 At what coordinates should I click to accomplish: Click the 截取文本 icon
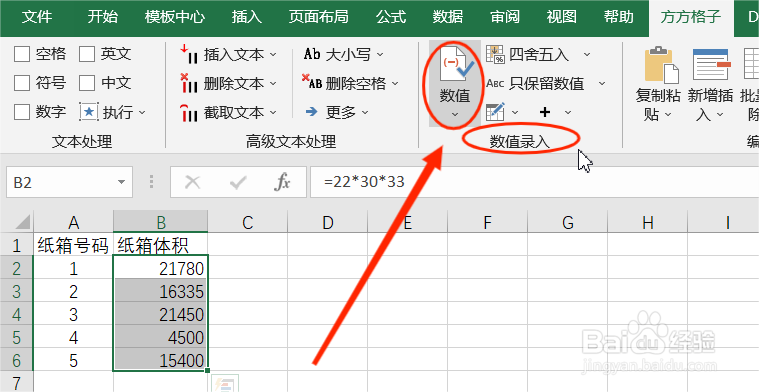(x=189, y=112)
